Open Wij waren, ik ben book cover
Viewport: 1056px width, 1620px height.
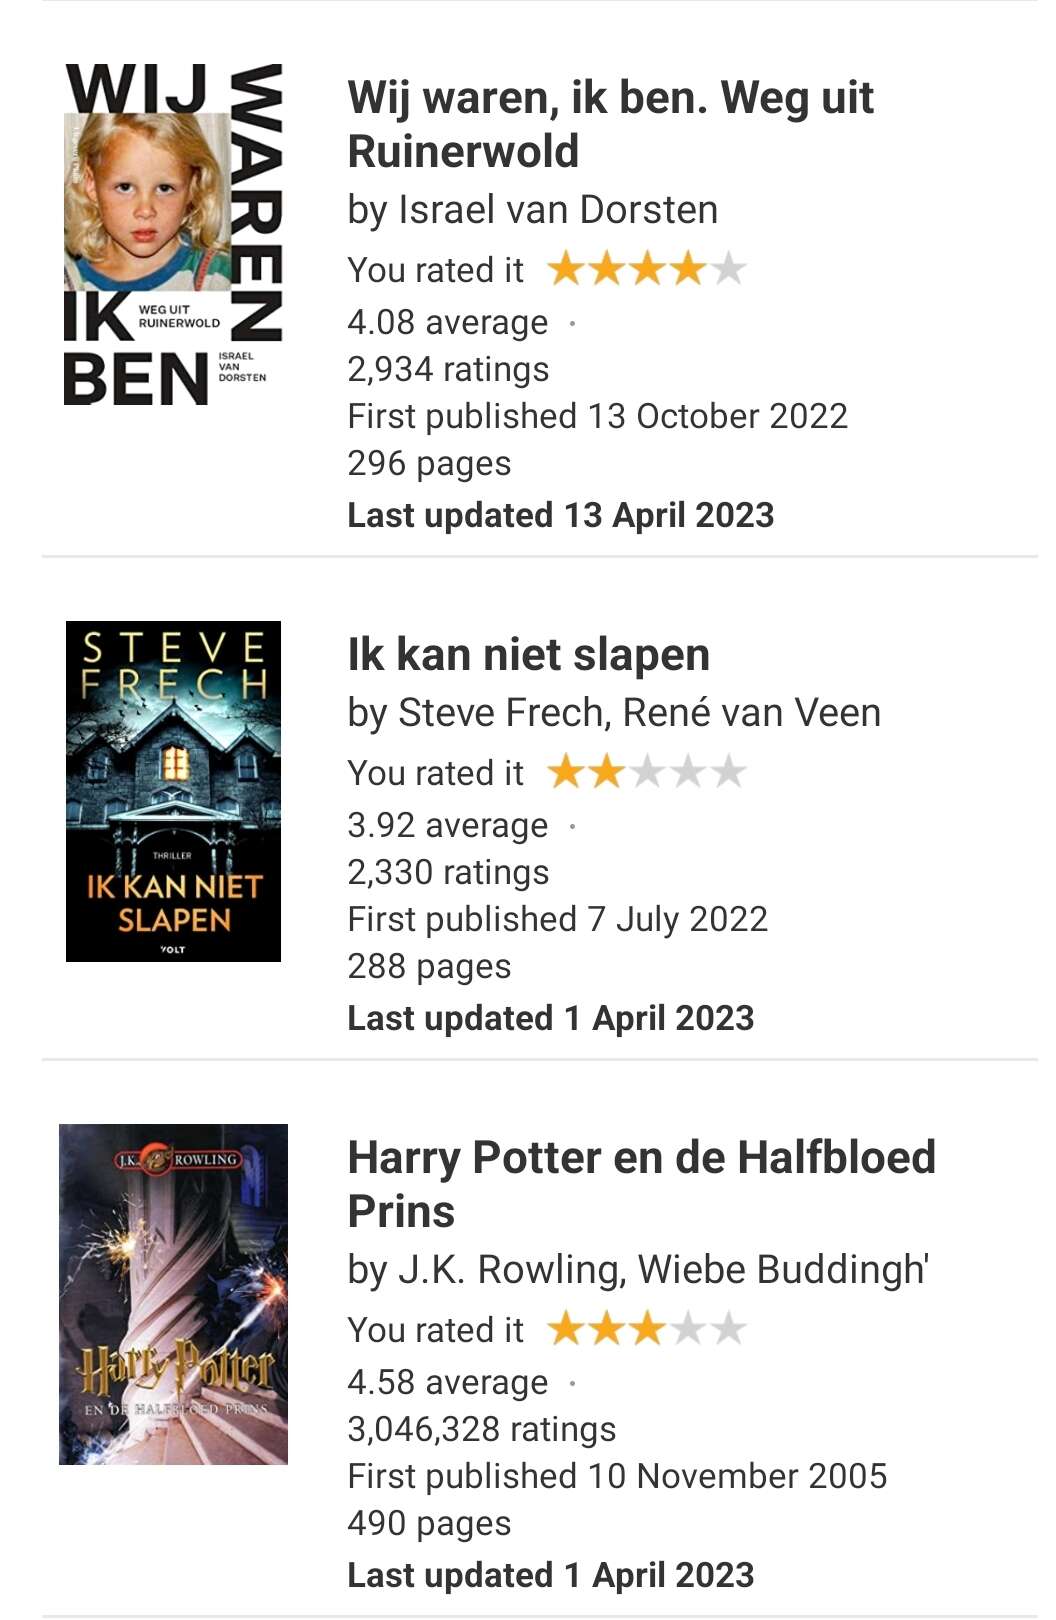click(x=173, y=234)
